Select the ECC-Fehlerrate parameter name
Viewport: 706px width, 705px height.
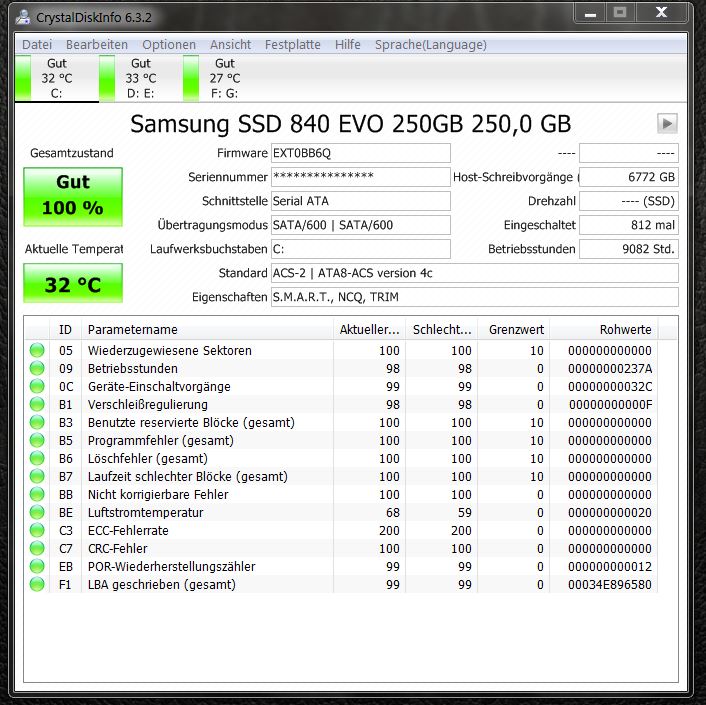[x=128, y=531]
